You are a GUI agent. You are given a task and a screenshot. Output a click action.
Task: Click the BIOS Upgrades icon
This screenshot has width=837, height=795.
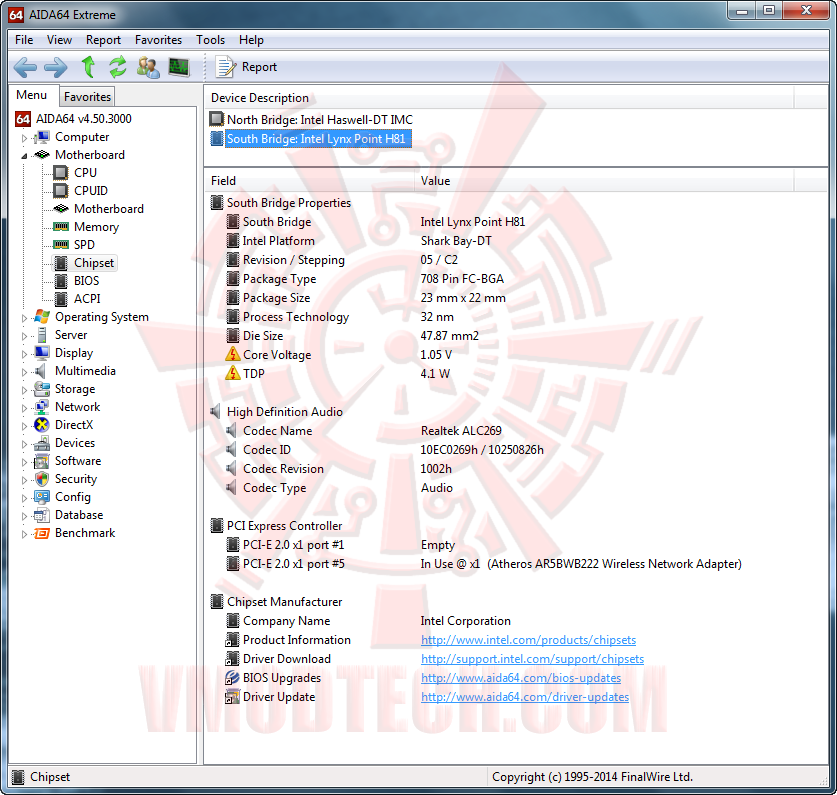tap(232, 678)
